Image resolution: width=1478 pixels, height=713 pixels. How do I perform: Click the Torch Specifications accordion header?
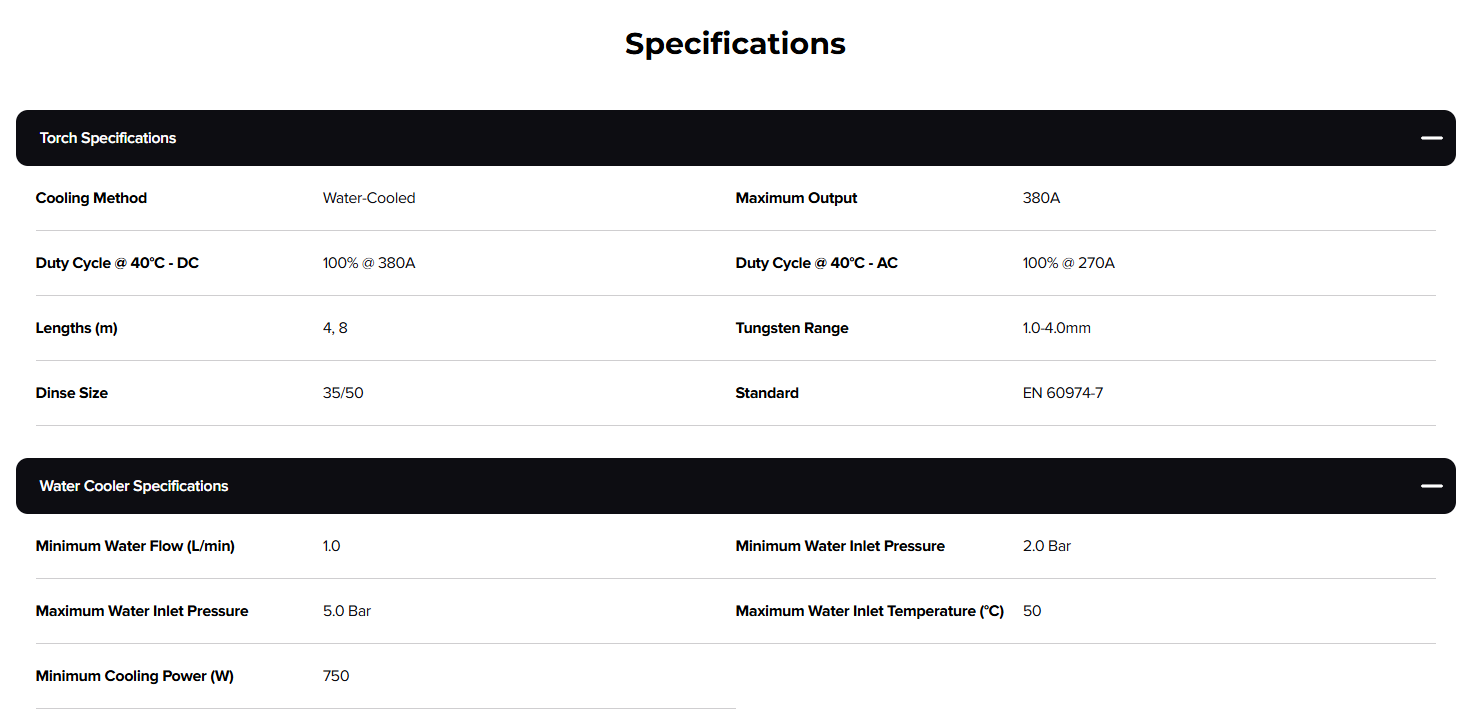pyautogui.click(x=108, y=138)
